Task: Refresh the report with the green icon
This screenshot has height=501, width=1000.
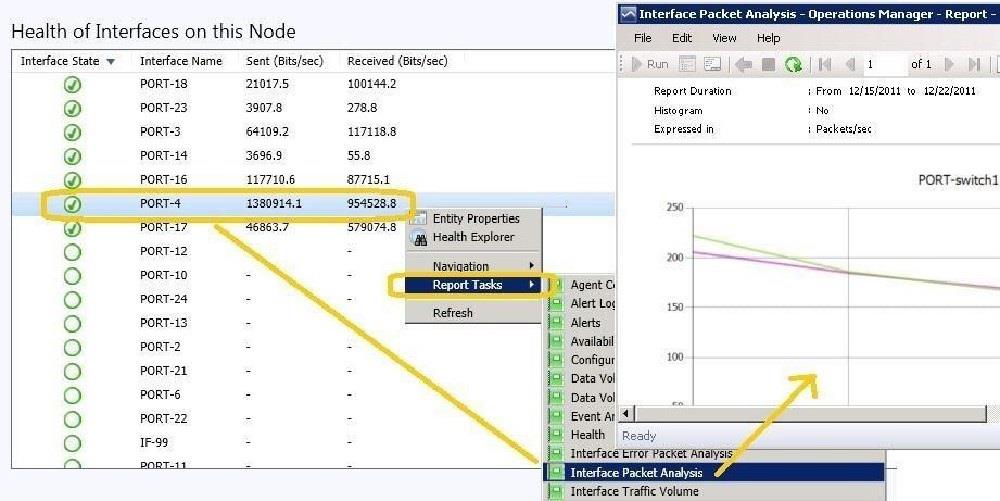Action: click(x=793, y=64)
